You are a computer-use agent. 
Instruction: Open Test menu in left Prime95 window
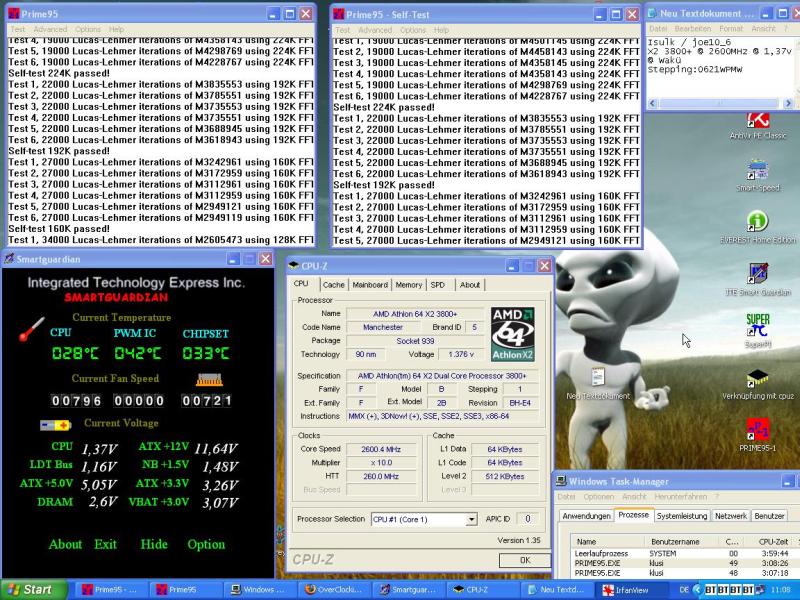pyautogui.click(x=18, y=30)
